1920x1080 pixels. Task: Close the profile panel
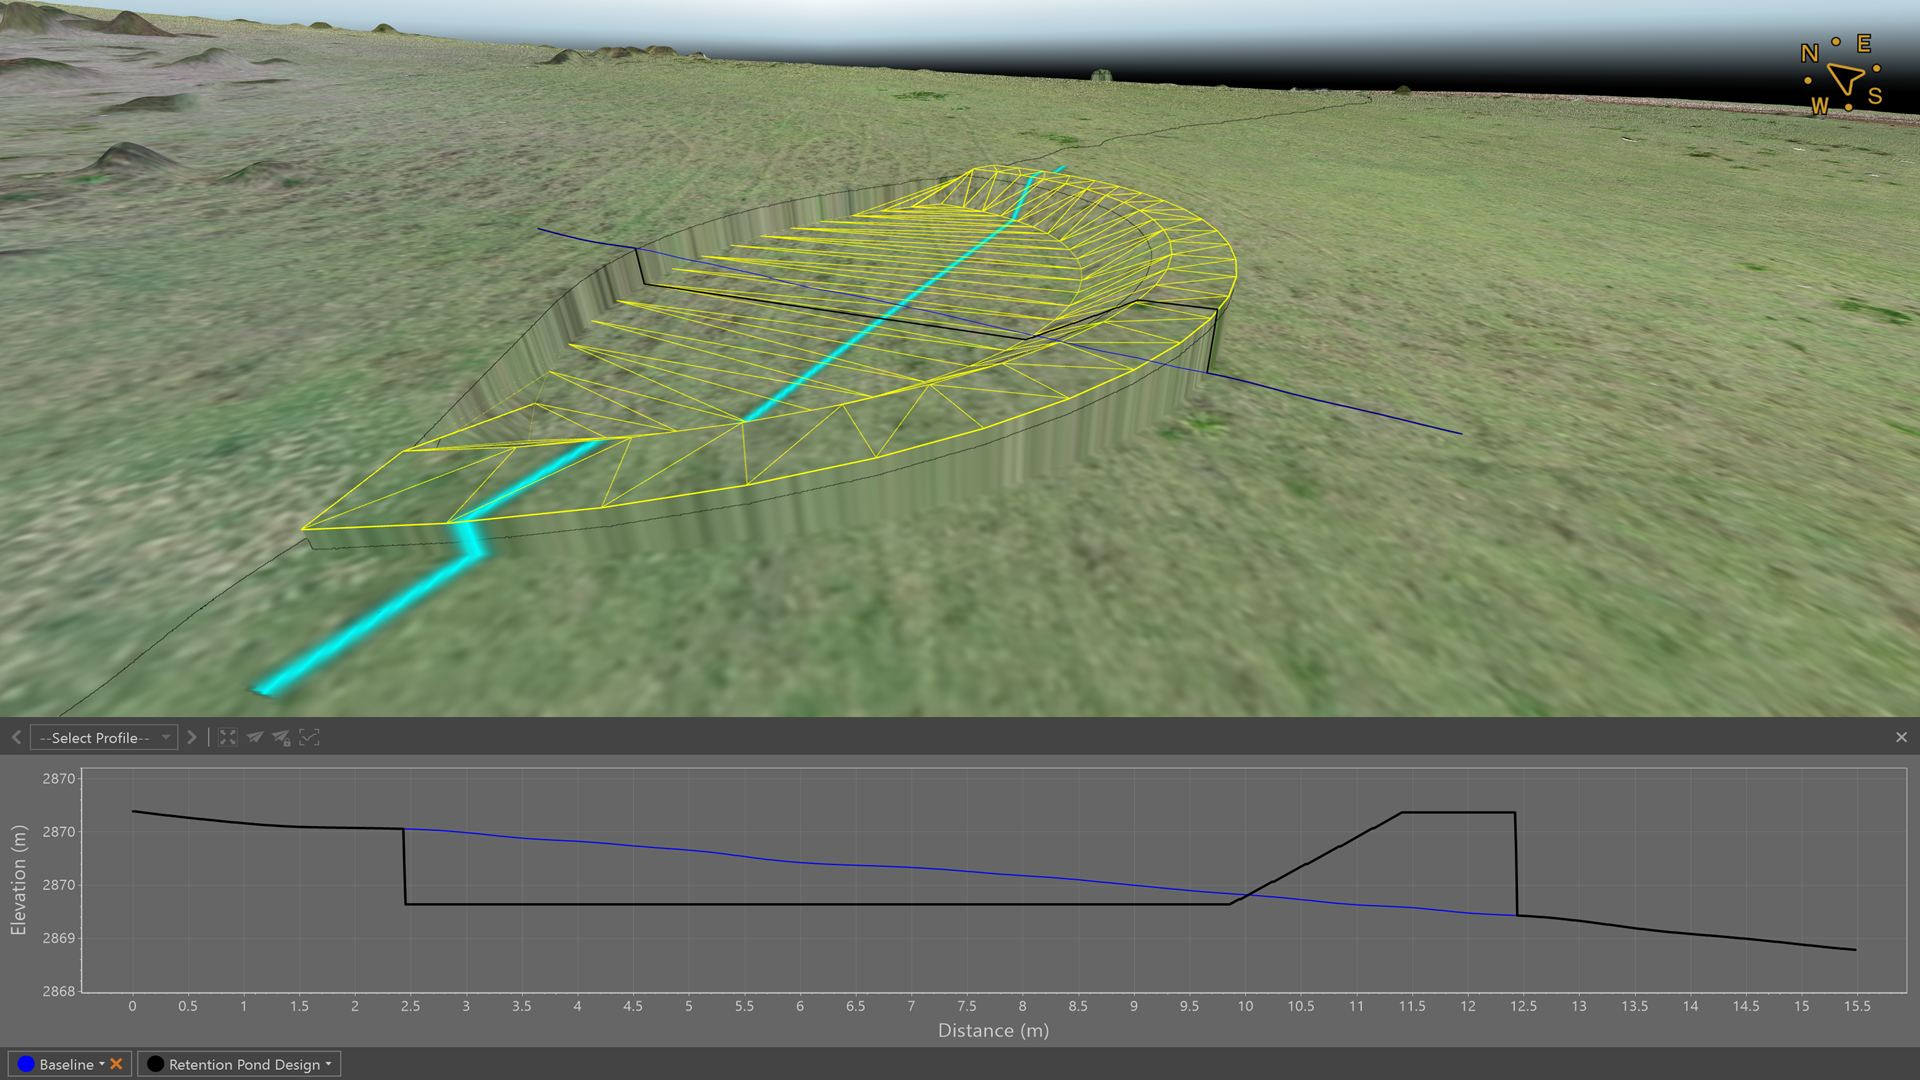coord(1901,737)
